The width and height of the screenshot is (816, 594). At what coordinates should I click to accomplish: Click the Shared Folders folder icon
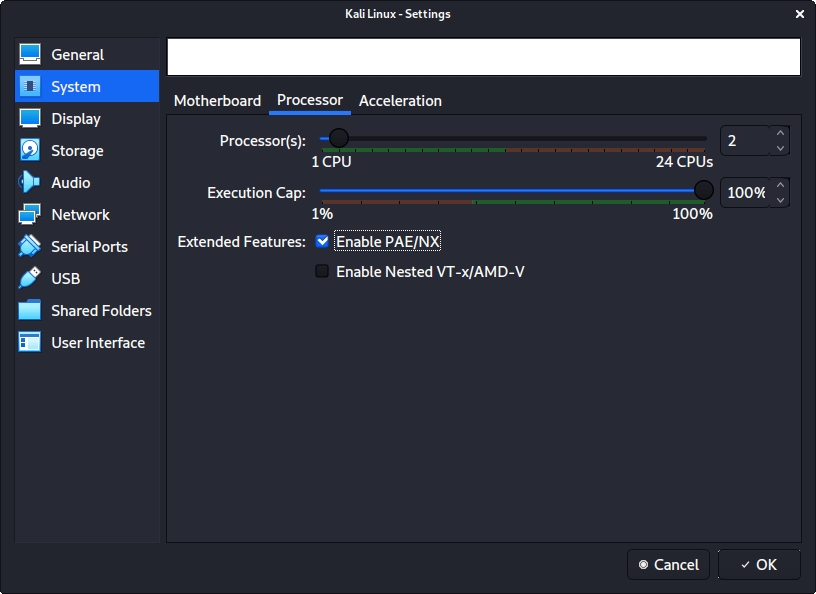coord(30,311)
